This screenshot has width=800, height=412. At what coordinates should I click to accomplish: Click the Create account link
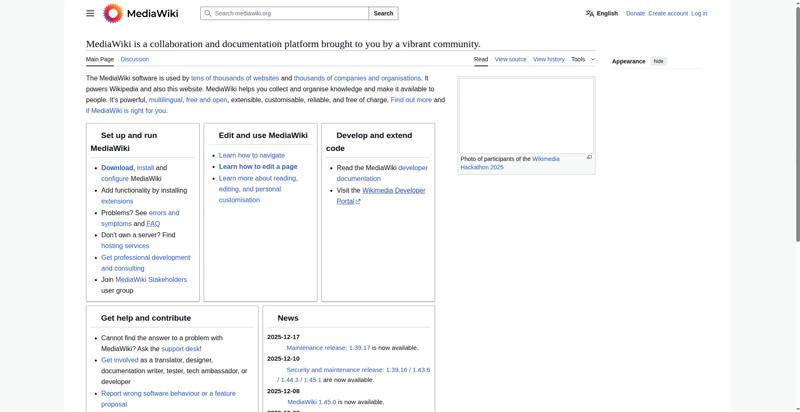click(x=668, y=14)
